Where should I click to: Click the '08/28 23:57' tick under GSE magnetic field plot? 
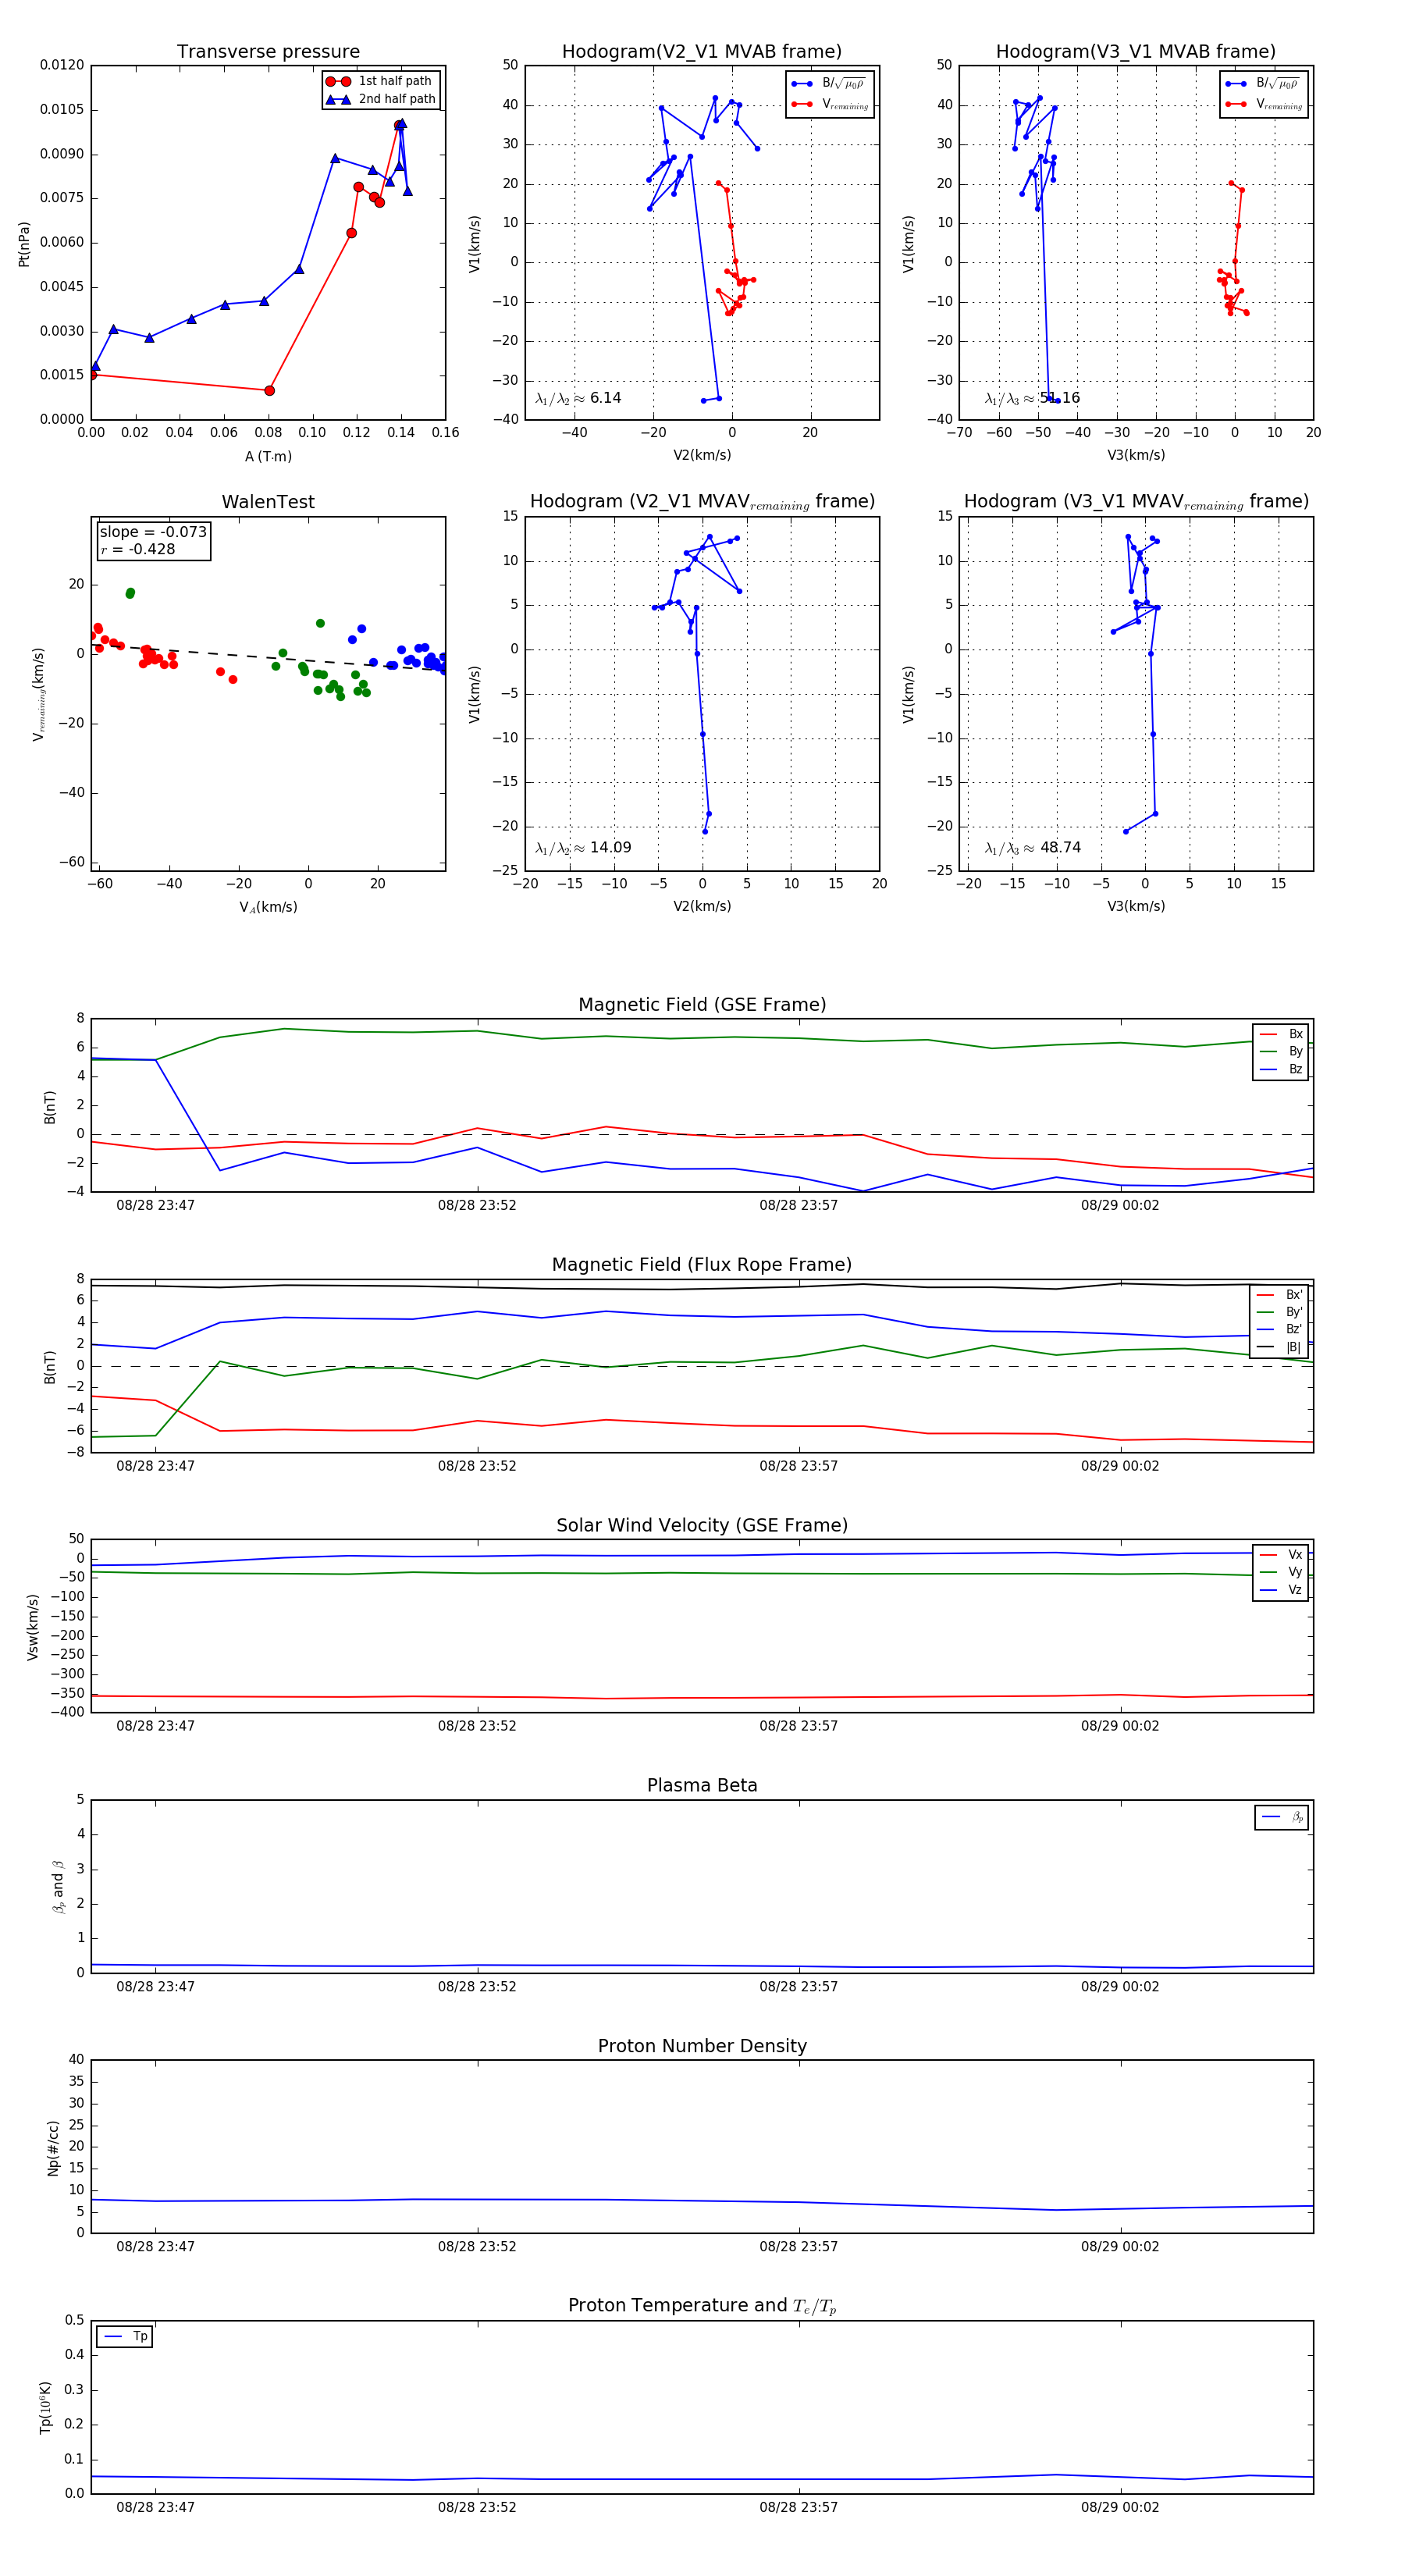[798, 1206]
